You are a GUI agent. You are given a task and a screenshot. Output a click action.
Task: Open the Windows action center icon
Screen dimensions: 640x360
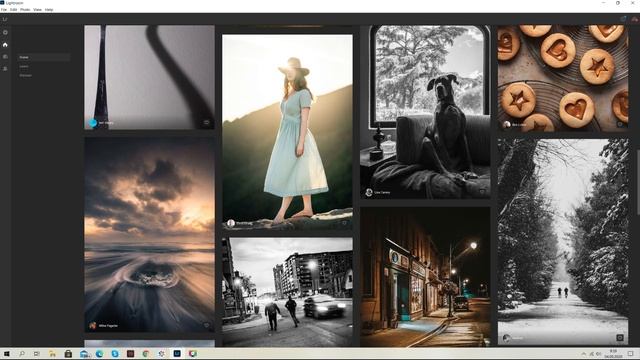pyautogui.click(x=631, y=354)
